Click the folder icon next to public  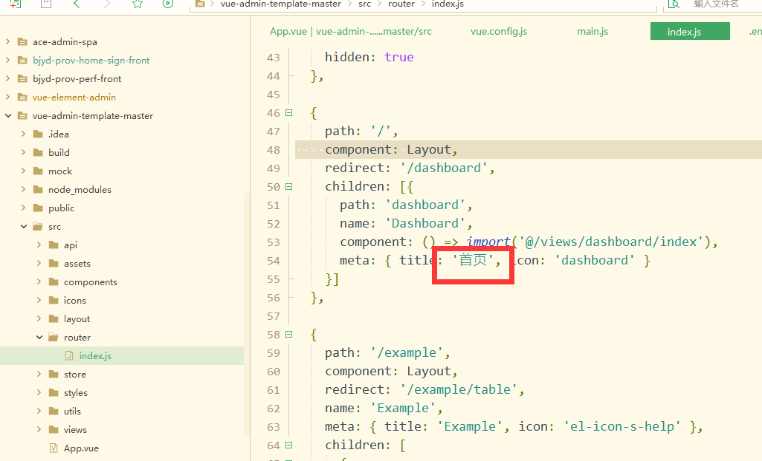click(38, 208)
